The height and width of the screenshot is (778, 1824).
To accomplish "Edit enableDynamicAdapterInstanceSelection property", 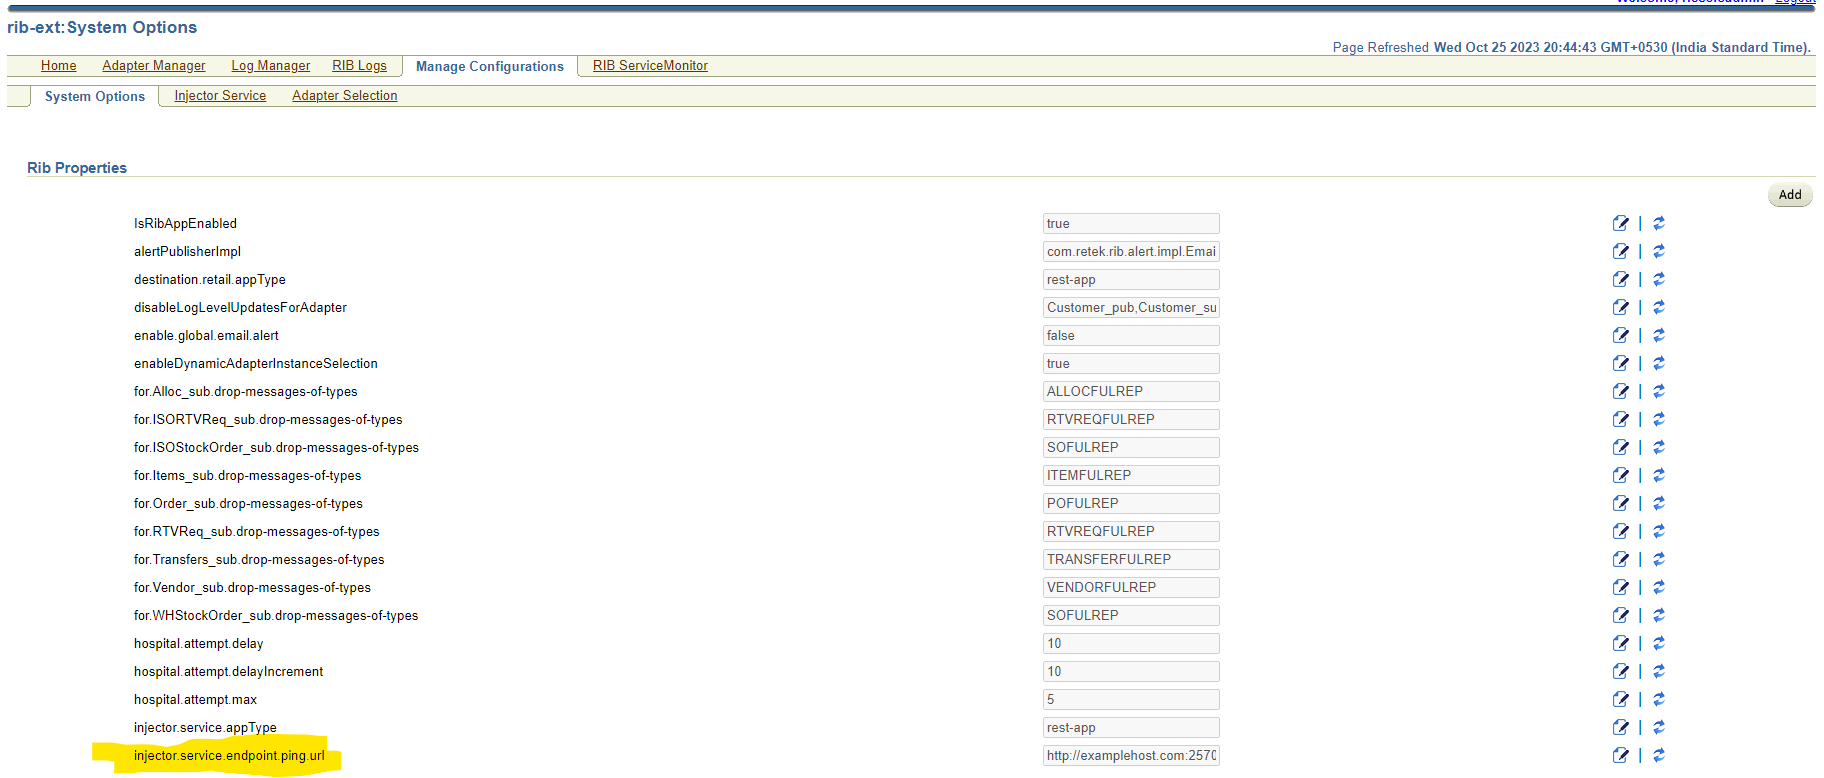I will pos(1620,363).
